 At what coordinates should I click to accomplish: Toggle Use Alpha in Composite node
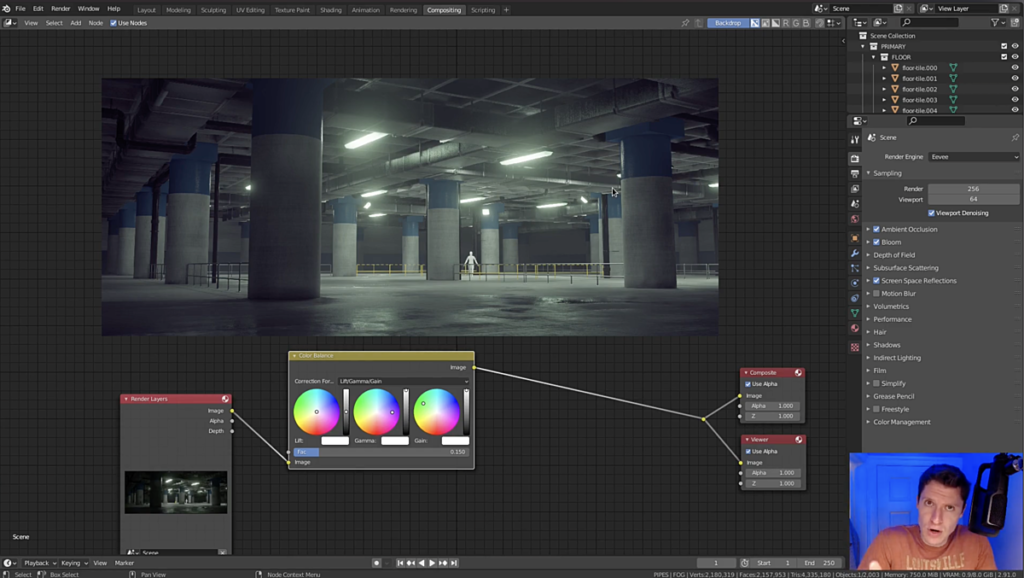click(748, 384)
